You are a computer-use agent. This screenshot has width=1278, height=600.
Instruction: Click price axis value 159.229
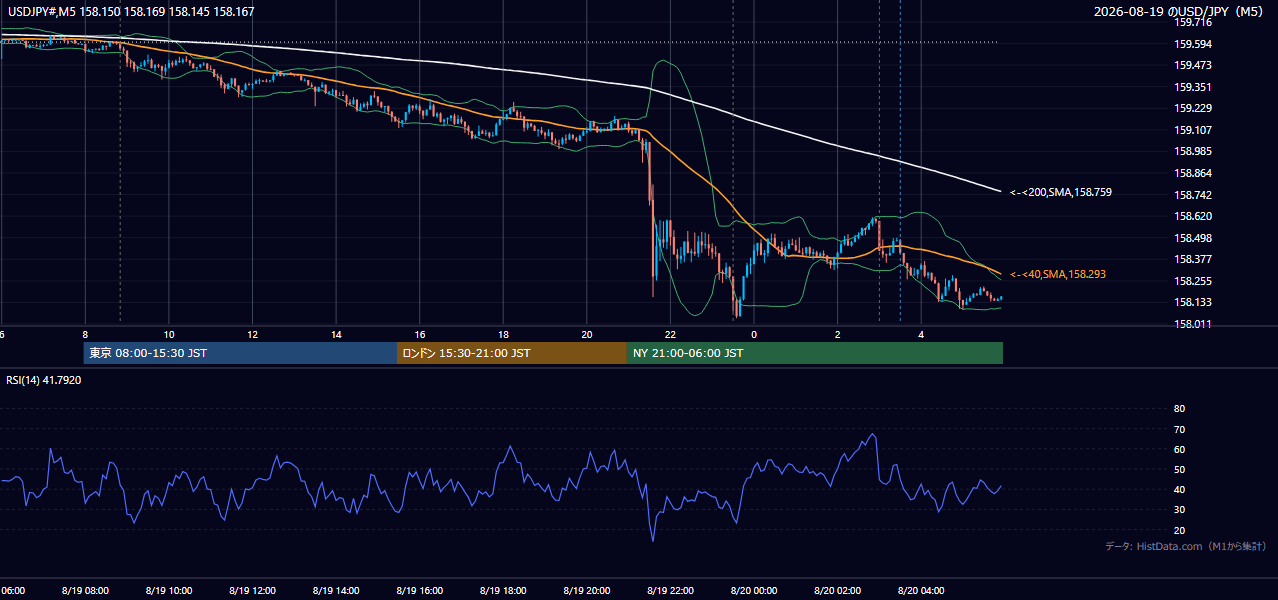click(1193, 108)
